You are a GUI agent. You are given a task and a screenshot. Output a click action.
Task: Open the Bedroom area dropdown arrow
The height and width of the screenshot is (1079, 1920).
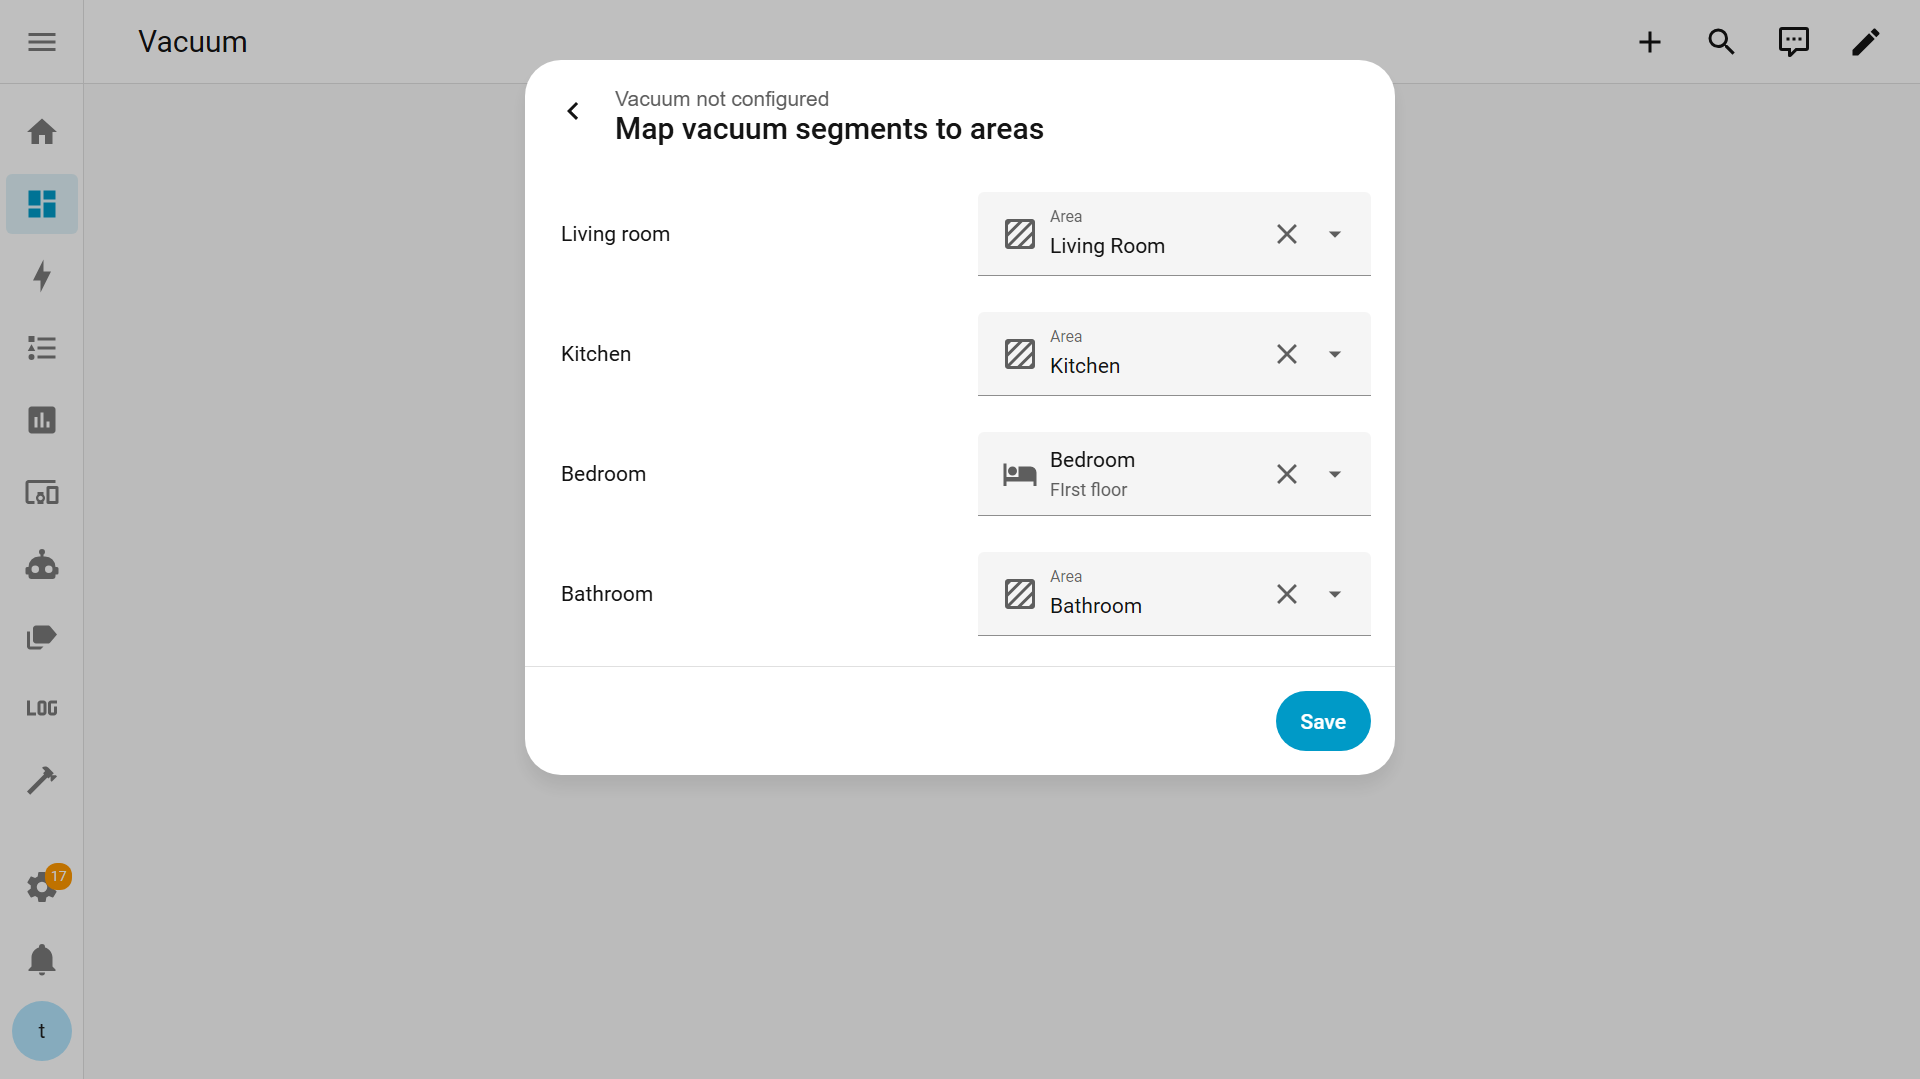click(1335, 474)
